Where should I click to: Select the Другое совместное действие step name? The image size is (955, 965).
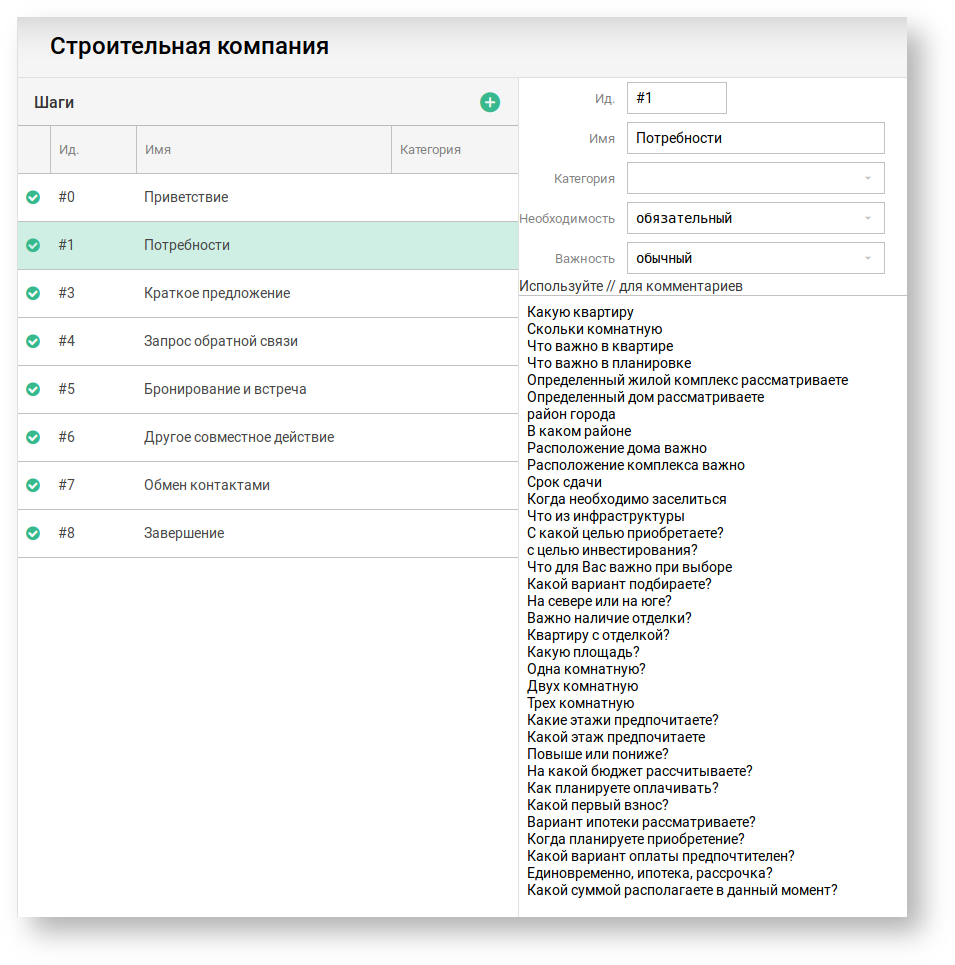coord(239,437)
